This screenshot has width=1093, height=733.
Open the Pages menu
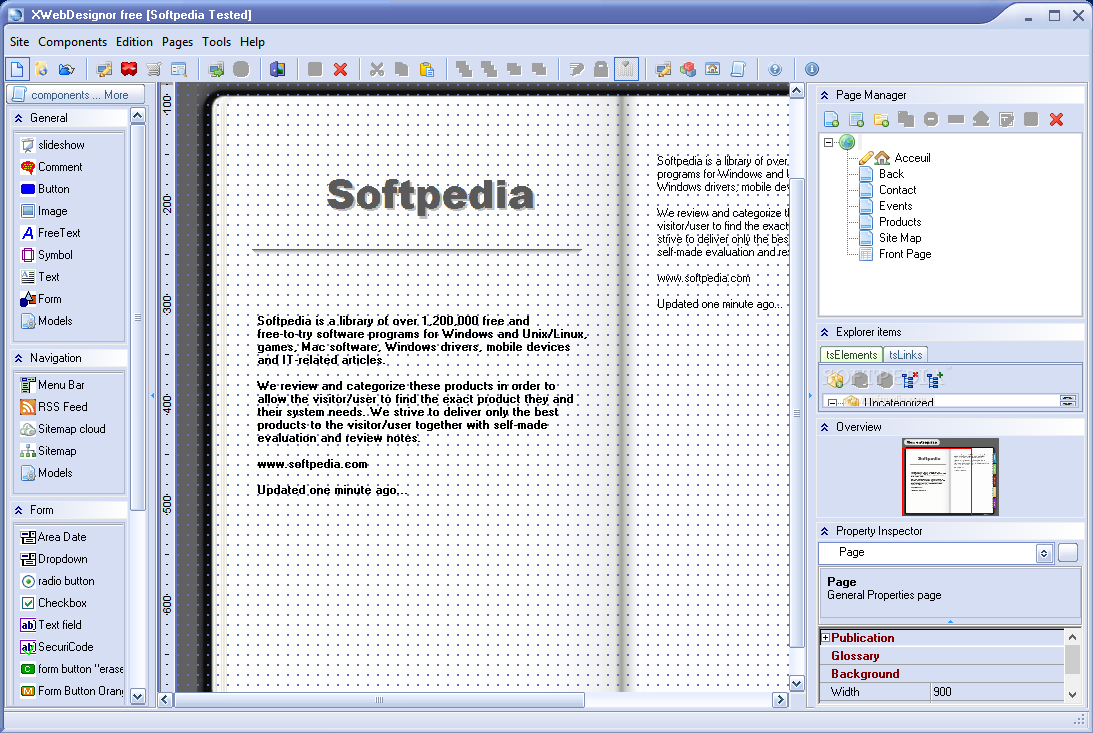point(177,42)
